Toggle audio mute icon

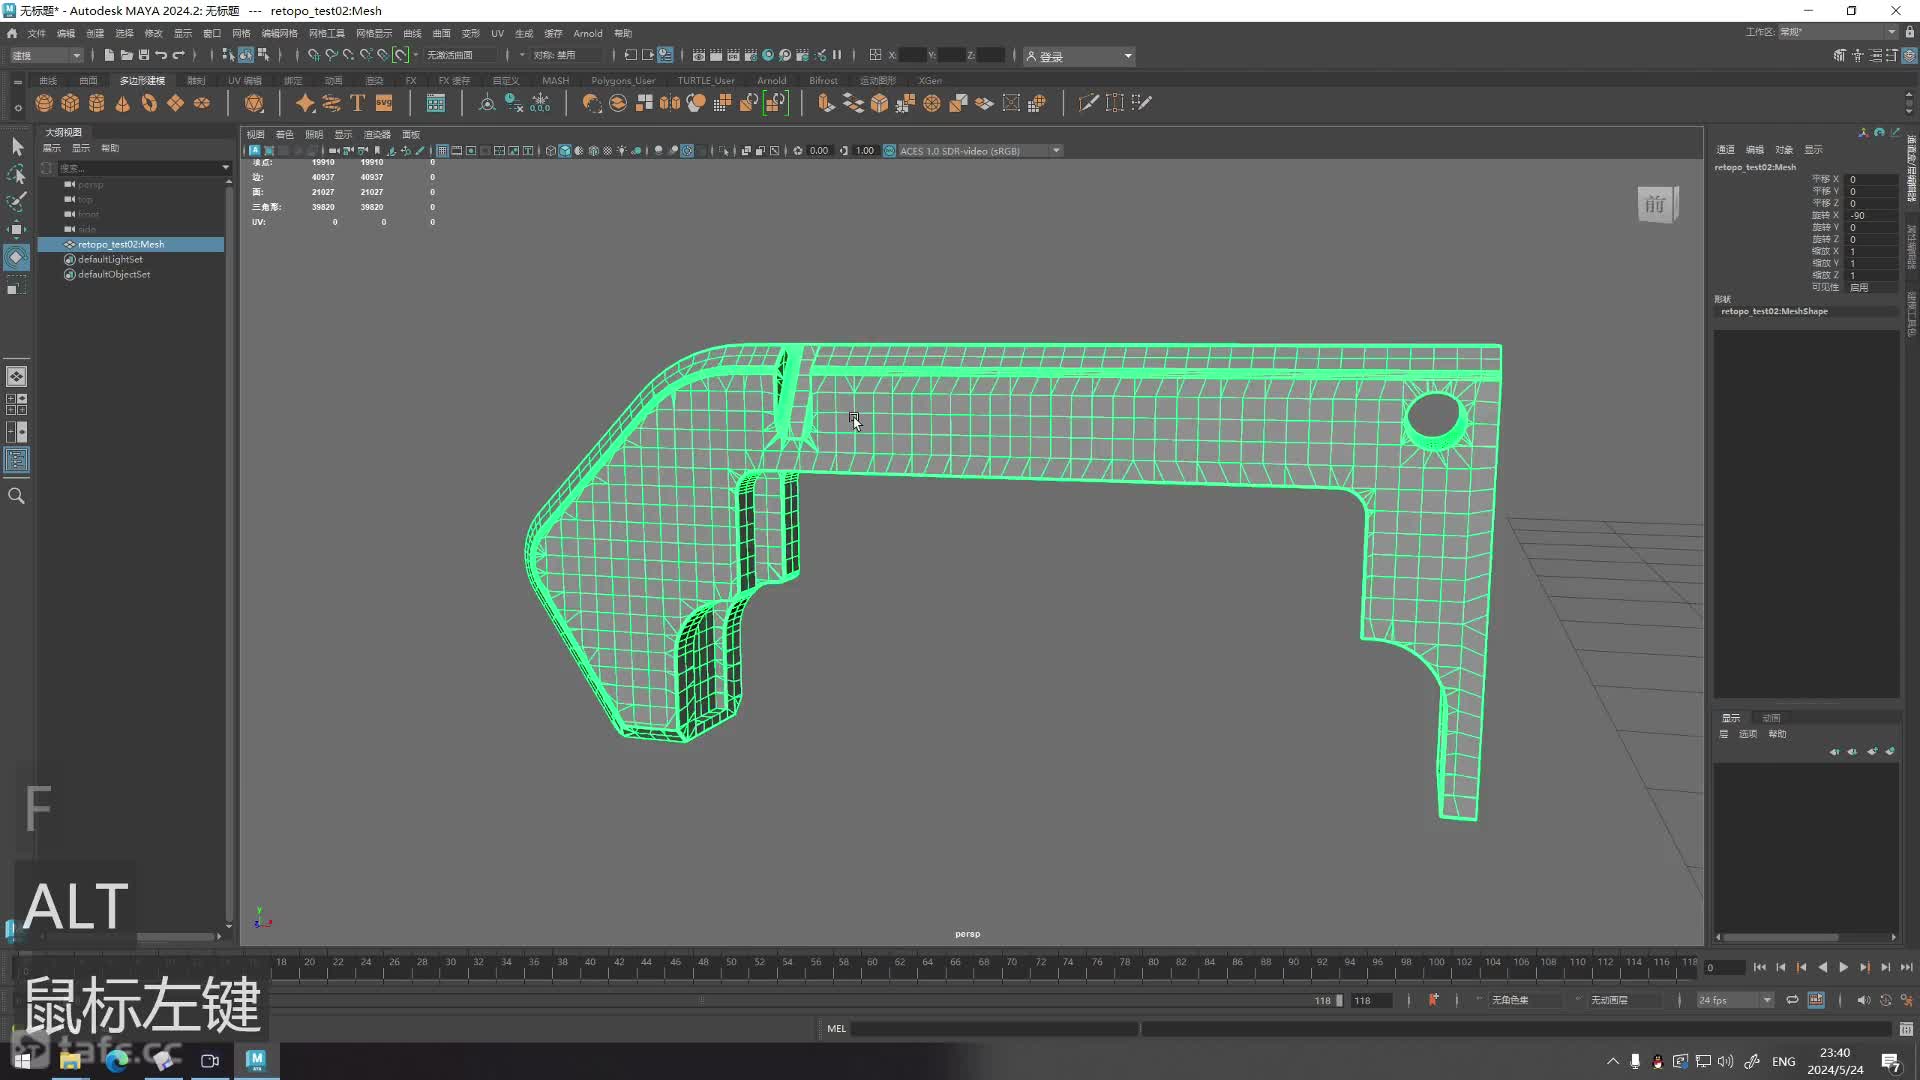coord(1863,1000)
